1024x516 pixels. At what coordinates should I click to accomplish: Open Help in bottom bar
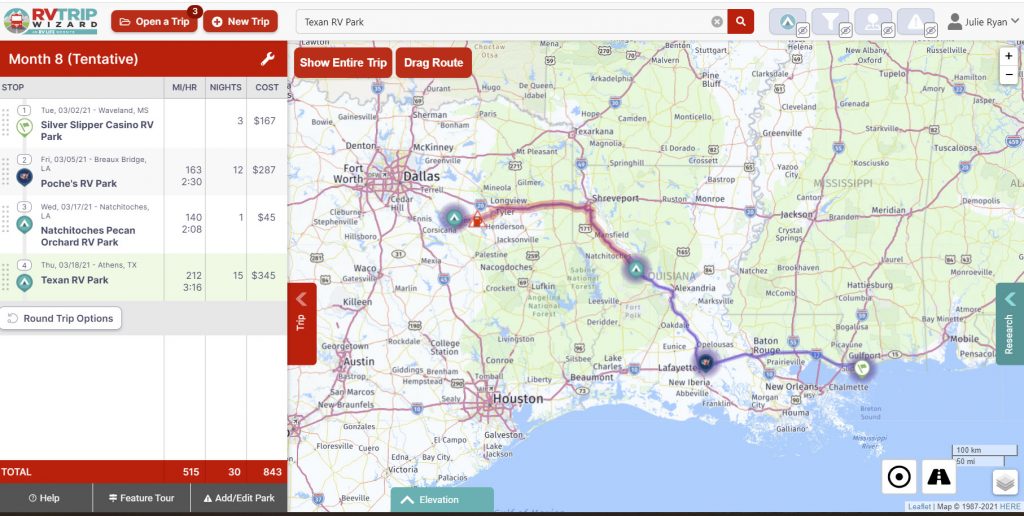point(44,498)
